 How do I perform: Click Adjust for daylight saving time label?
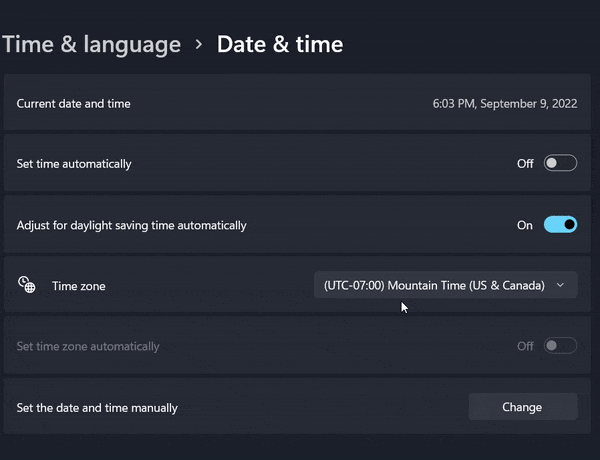tap(131, 225)
